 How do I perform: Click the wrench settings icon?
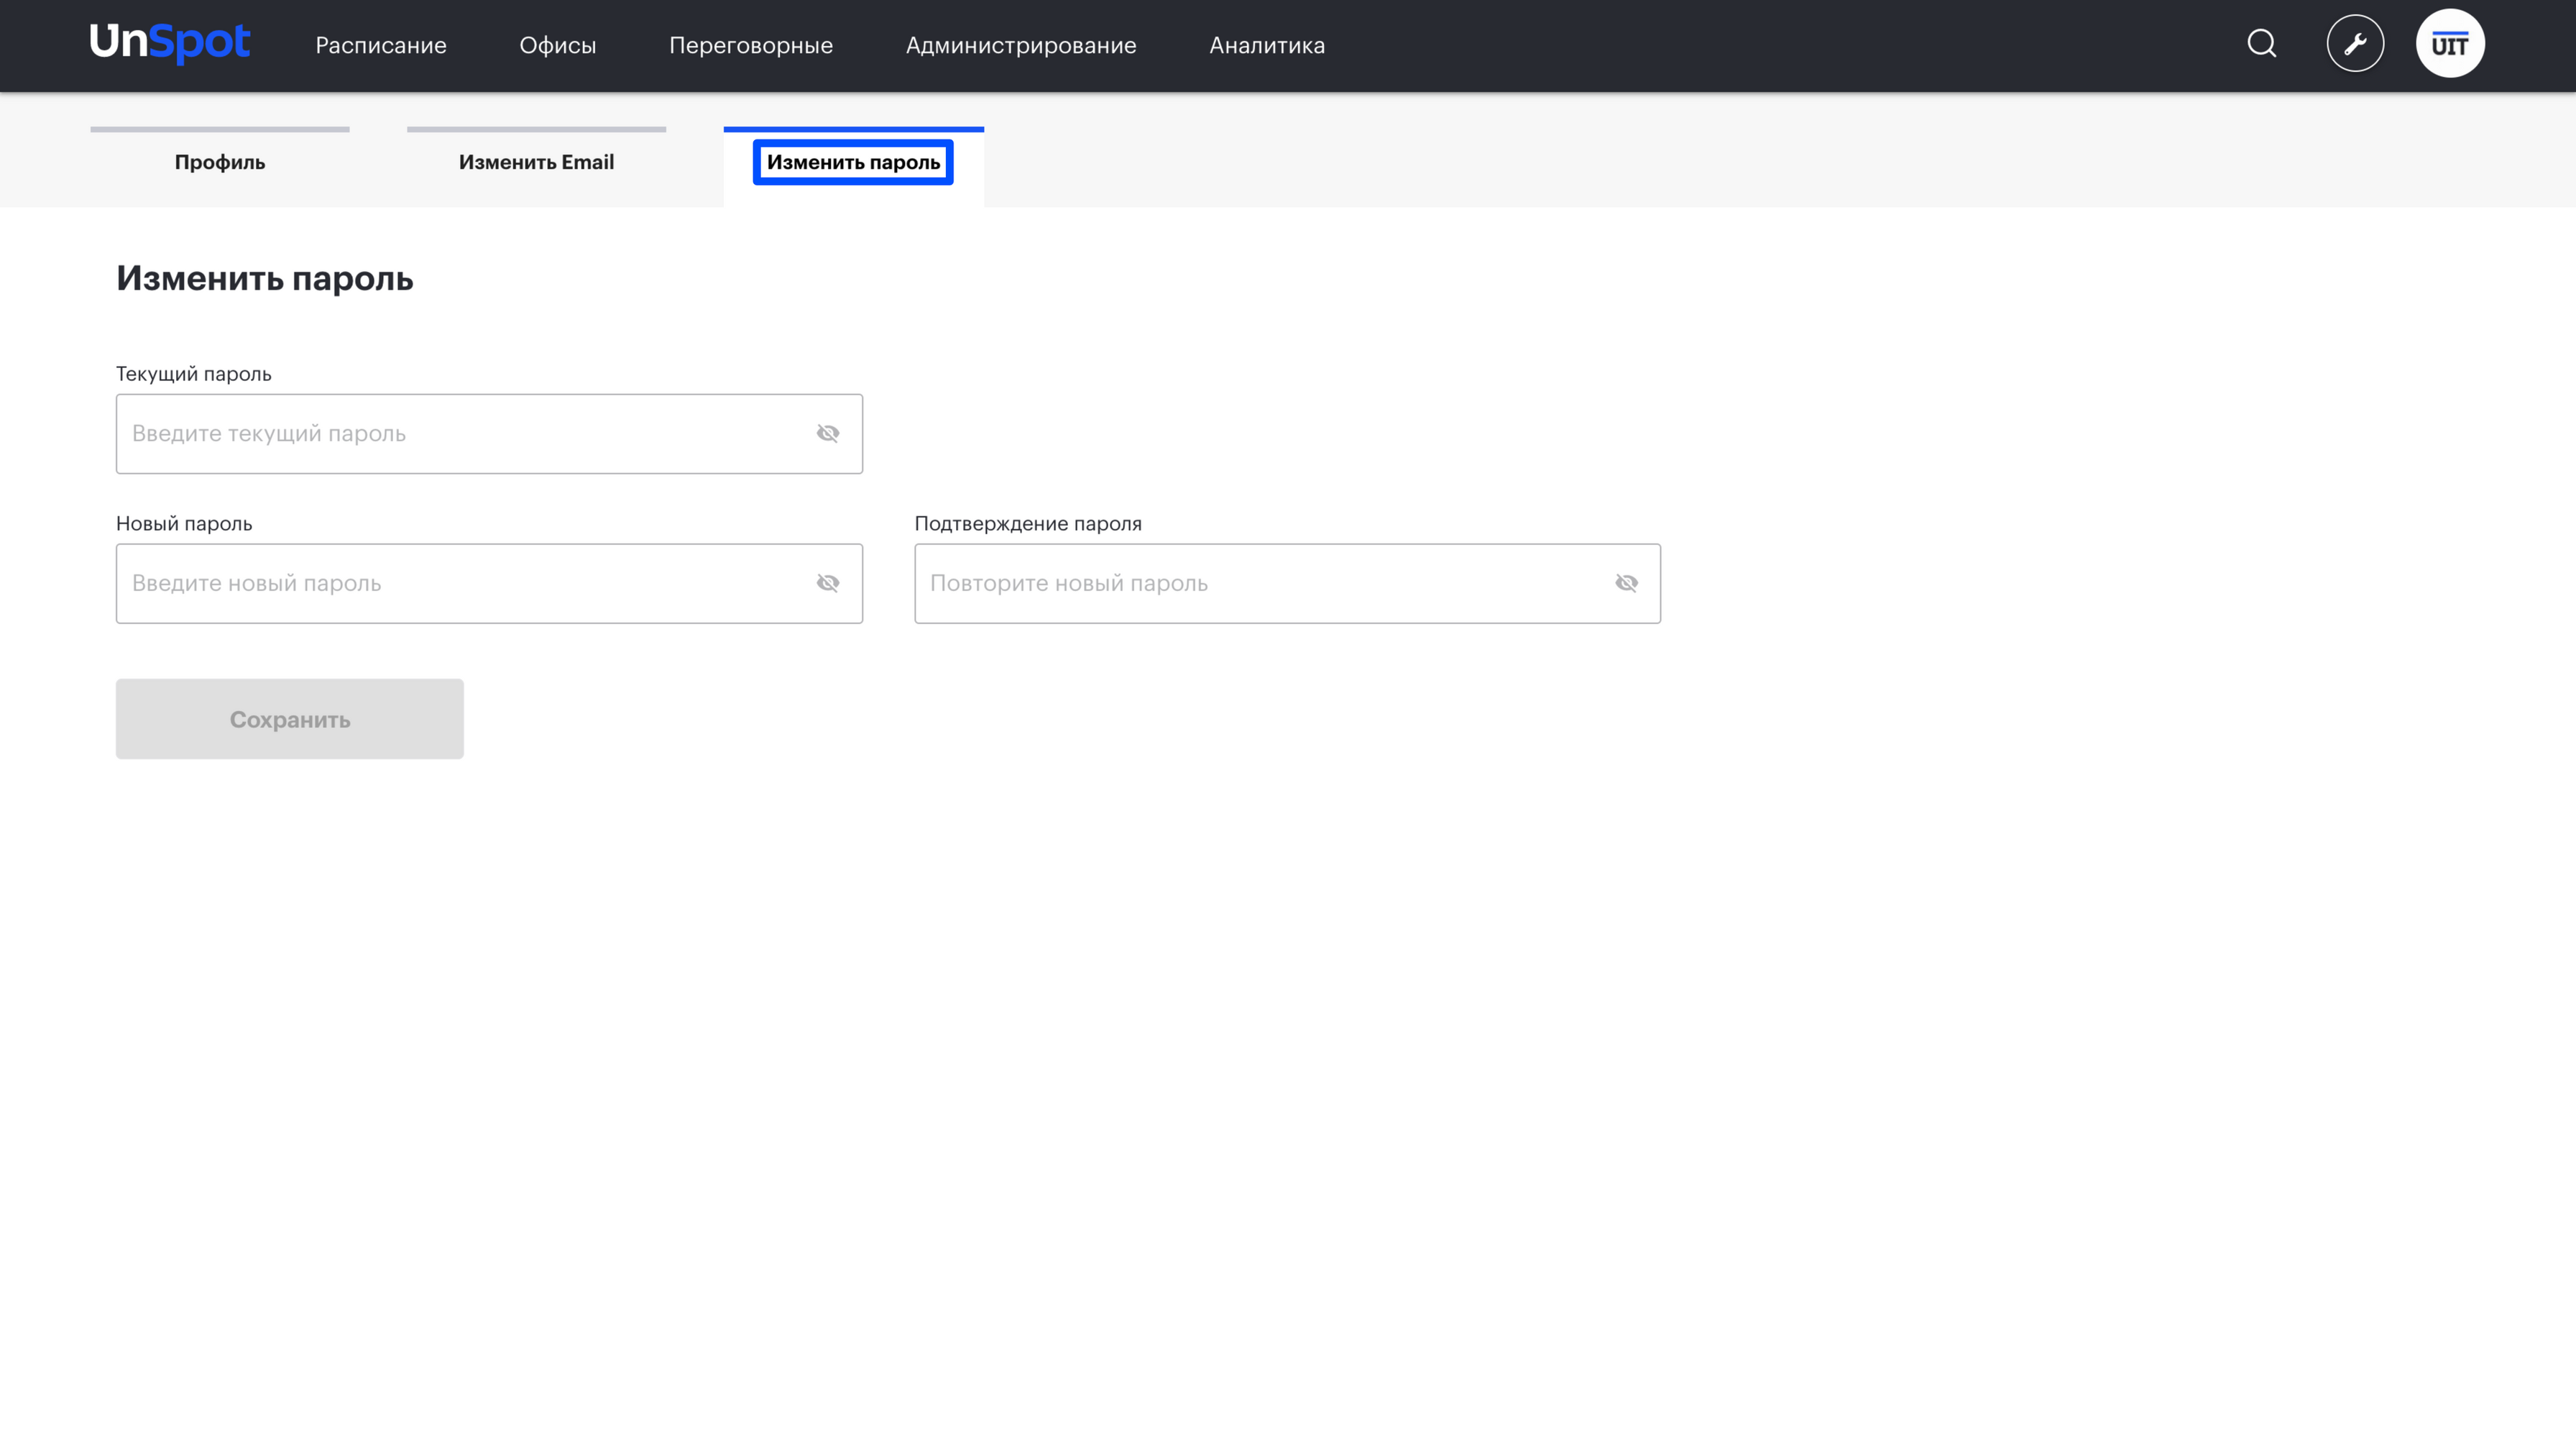tap(2355, 44)
